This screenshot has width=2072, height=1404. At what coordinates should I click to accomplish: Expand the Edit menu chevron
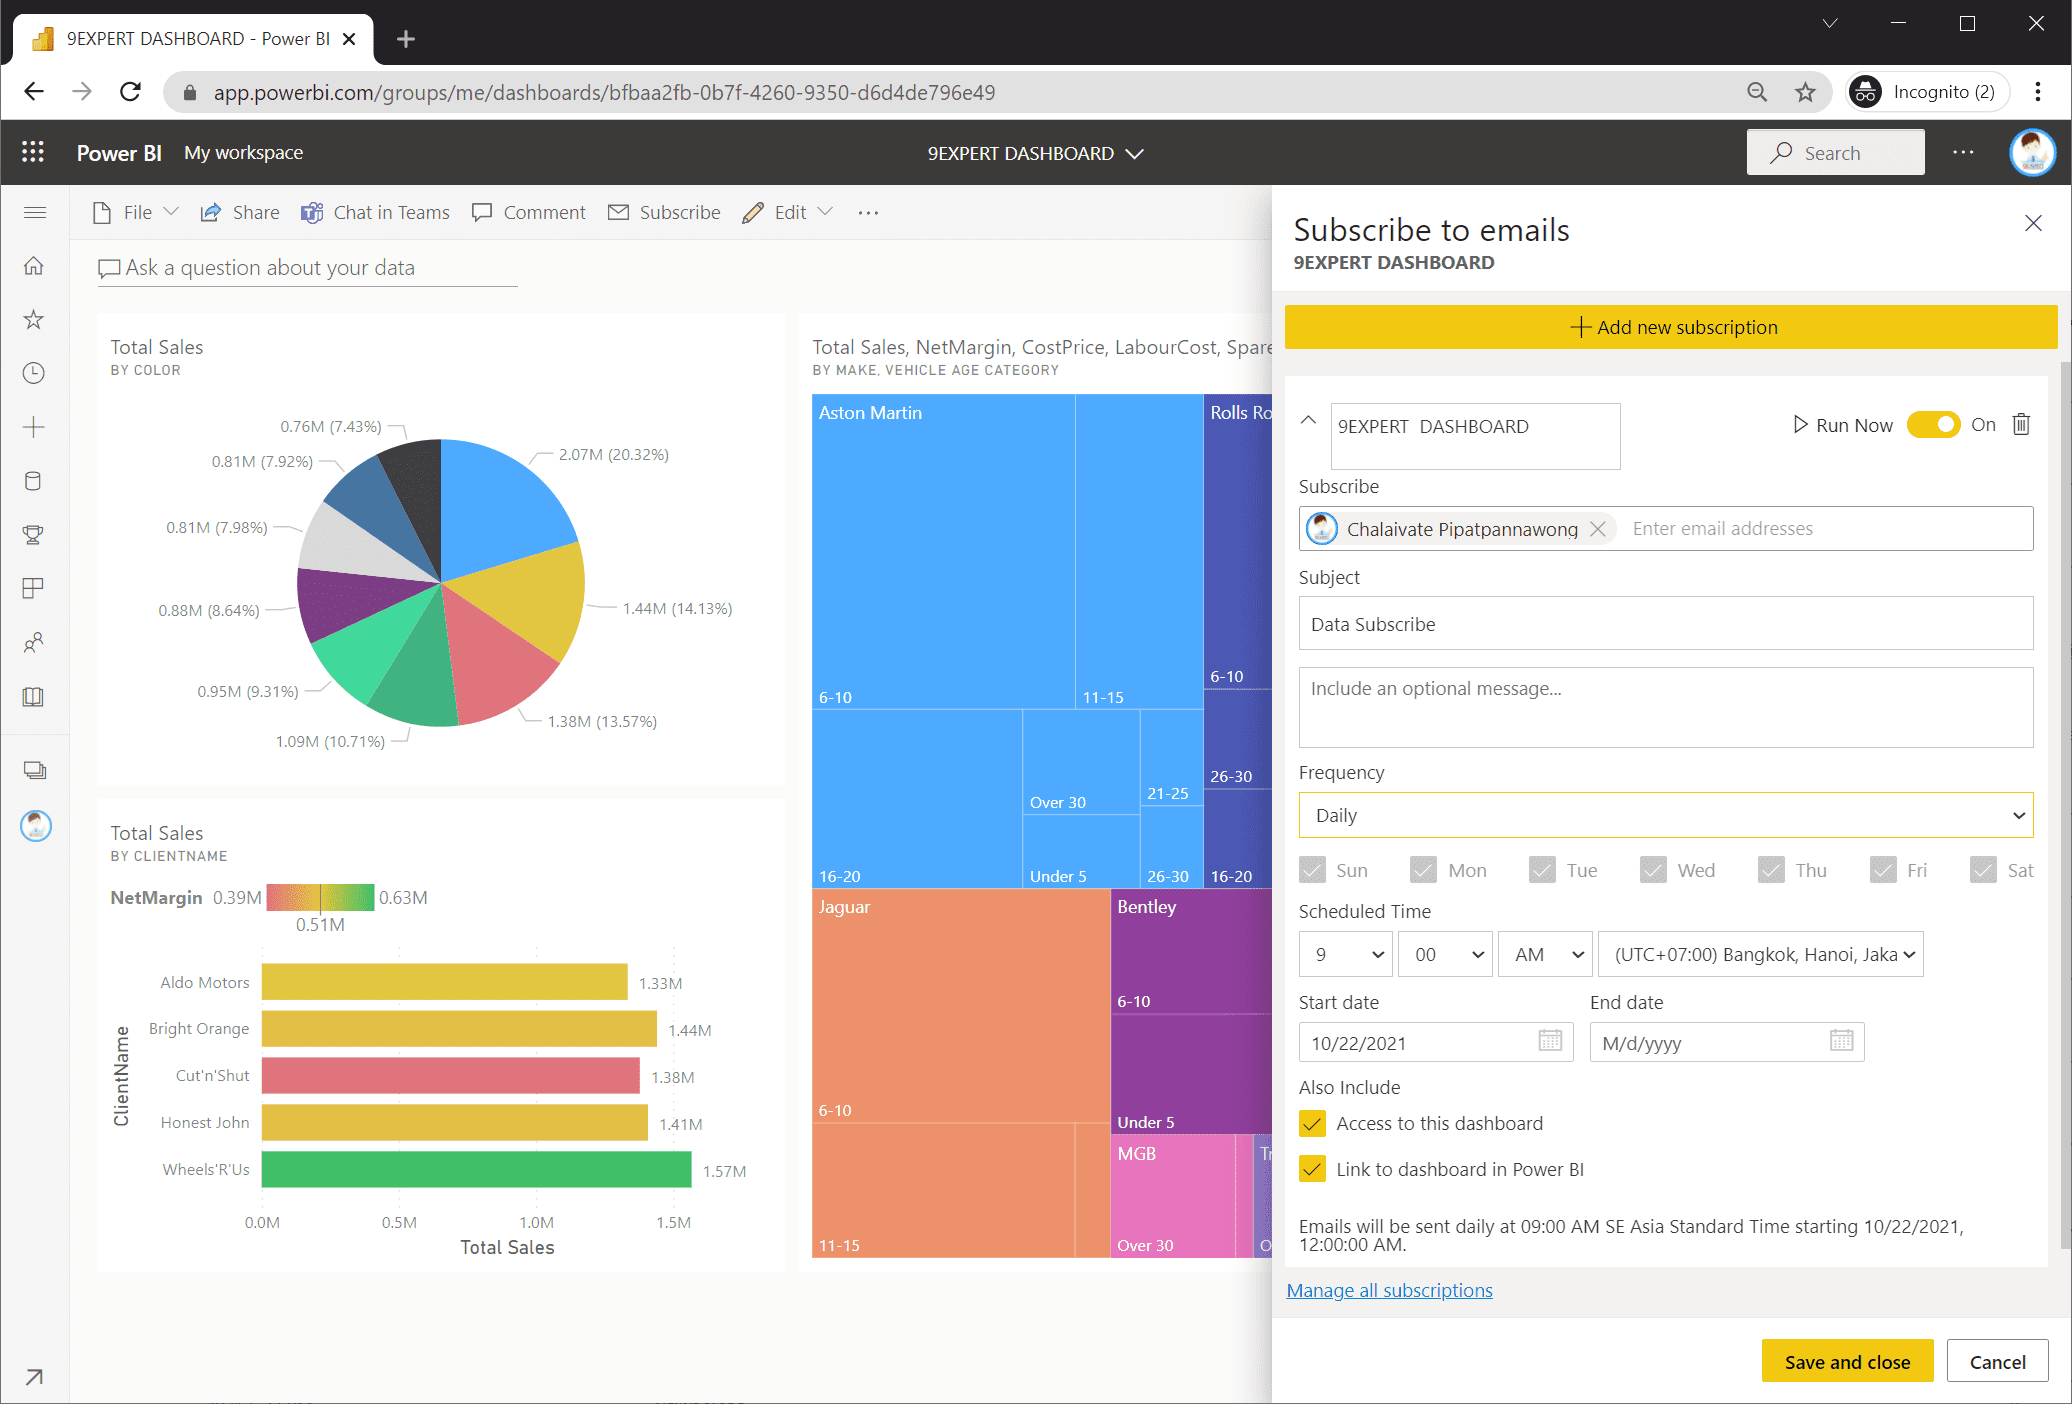click(x=825, y=212)
